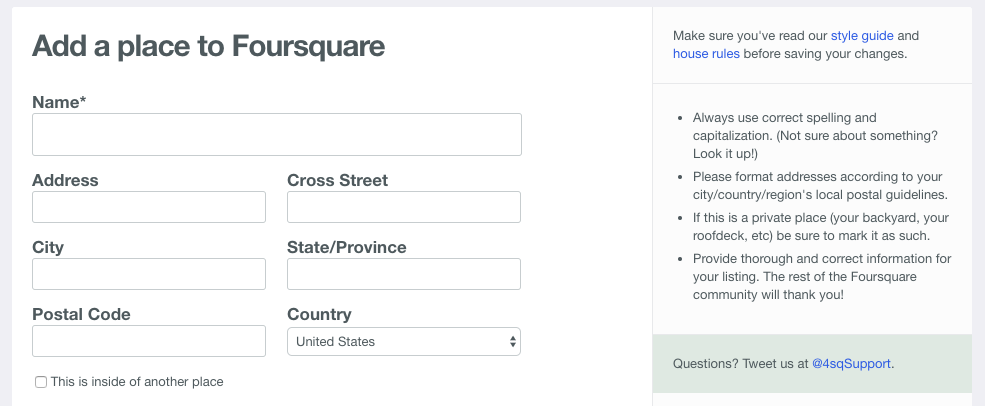Image resolution: width=985 pixels, height=406 pixels.
Task: Click the Name* field label
Action: pos(59,102)
